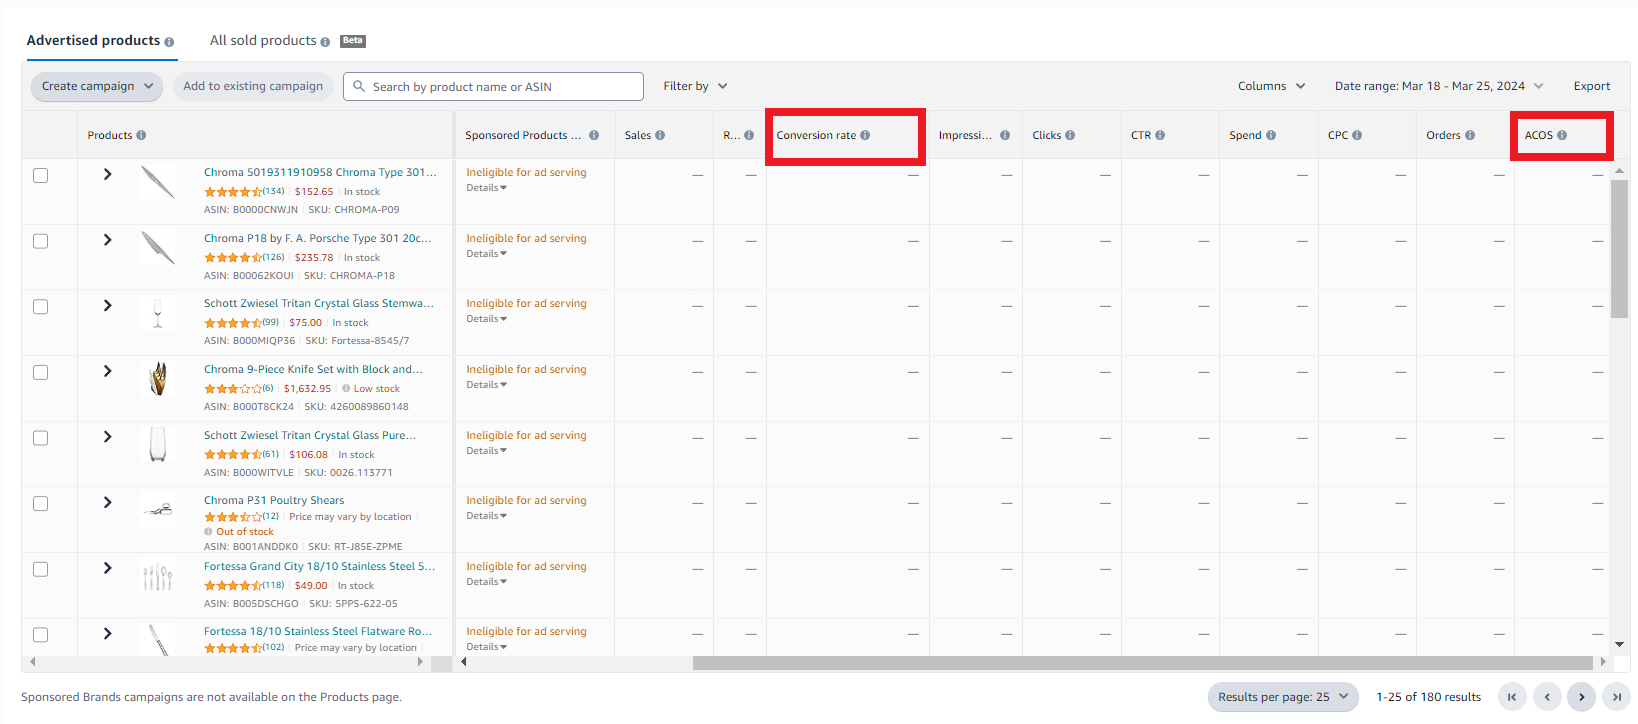Sort by the Sales column header

[x=638, y=135]
